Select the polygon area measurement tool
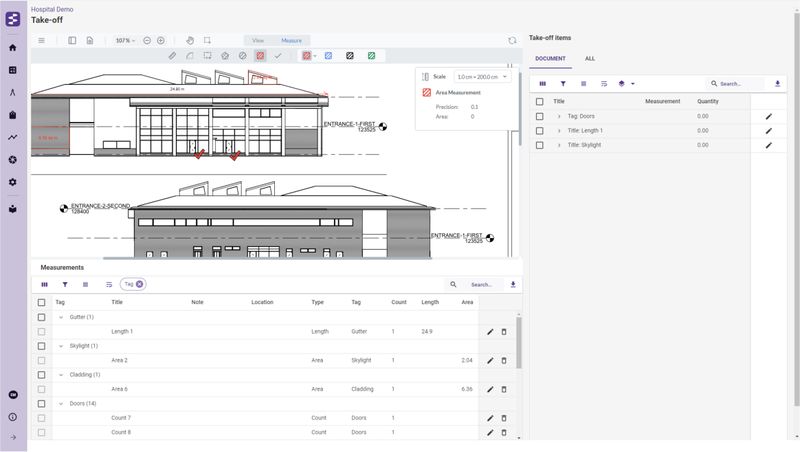Screen dimensions: 800x452 point(225,56)
